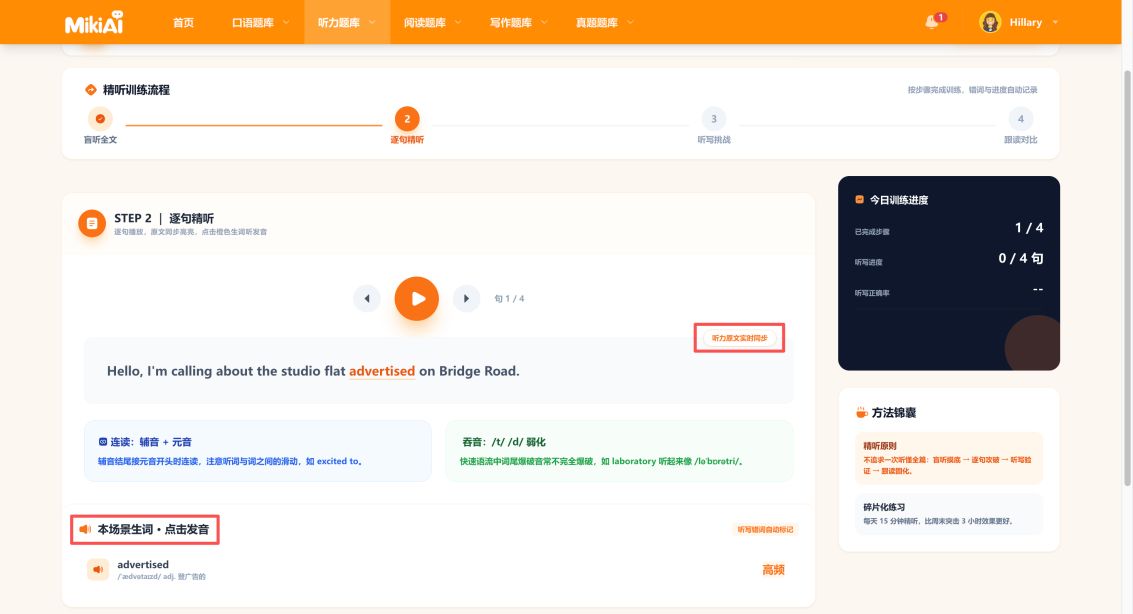Expand the 口语题库 dropdown
This screenshot has height=614, width=1133.
tap(260, 22)
